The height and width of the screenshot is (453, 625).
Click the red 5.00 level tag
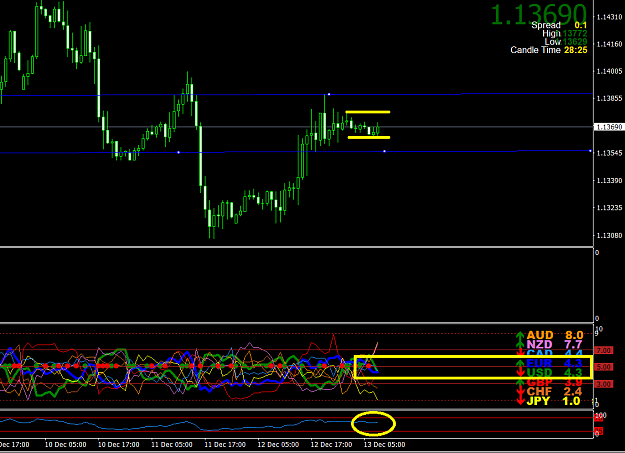coord(603,367)
